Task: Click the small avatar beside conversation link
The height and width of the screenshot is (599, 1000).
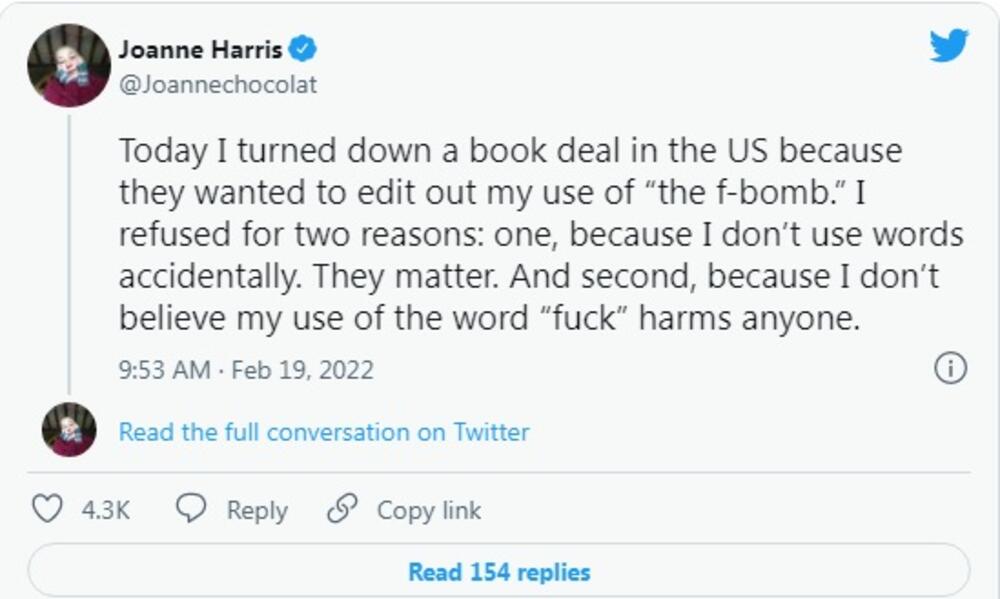Action: [69, 430]
